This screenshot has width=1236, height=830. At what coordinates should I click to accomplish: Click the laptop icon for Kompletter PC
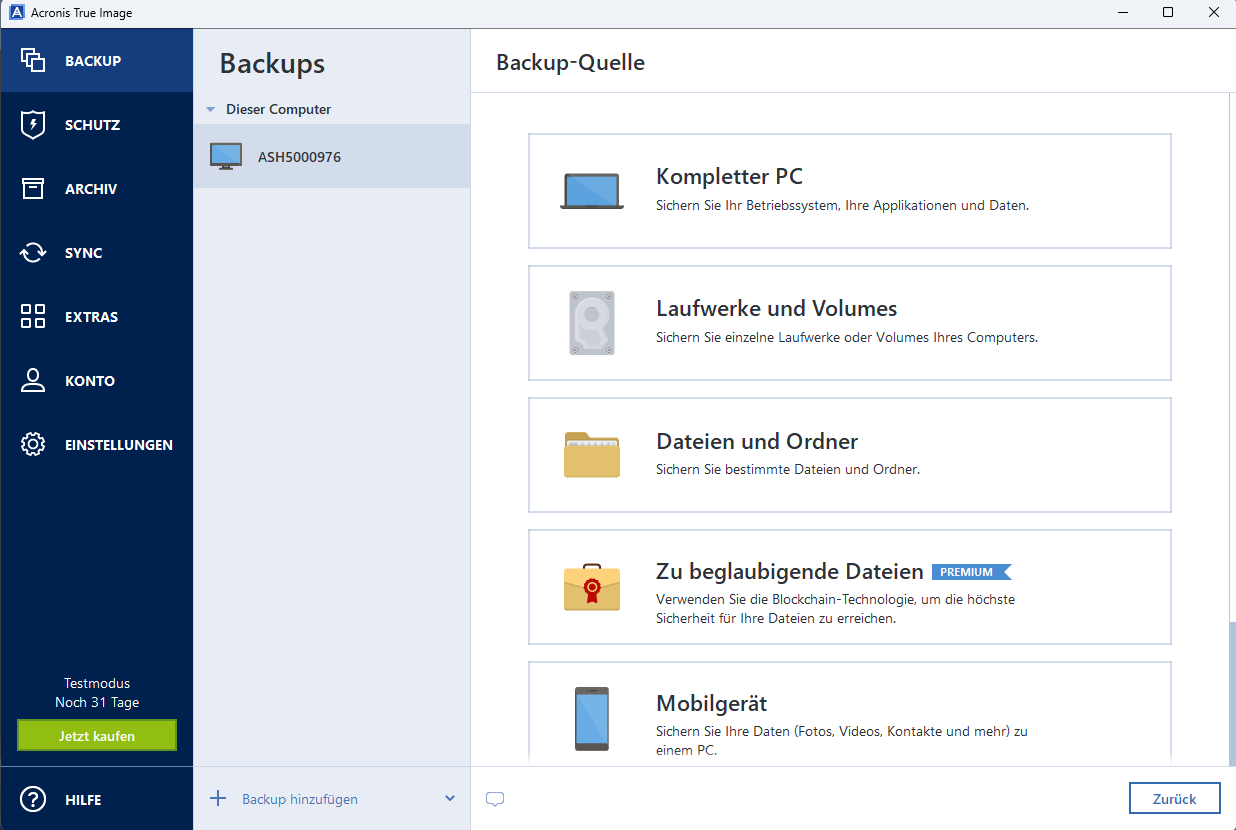click(x=591, y=190)
